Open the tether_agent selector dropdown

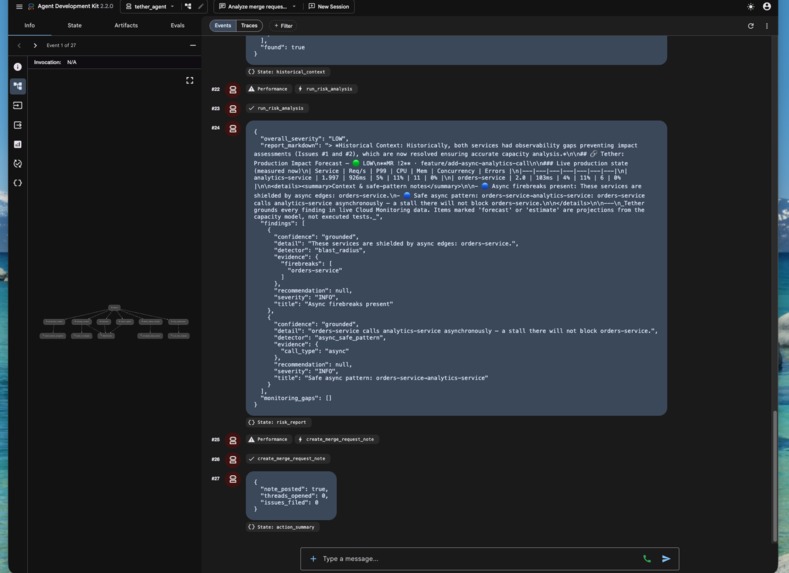(x=150, y=7)
